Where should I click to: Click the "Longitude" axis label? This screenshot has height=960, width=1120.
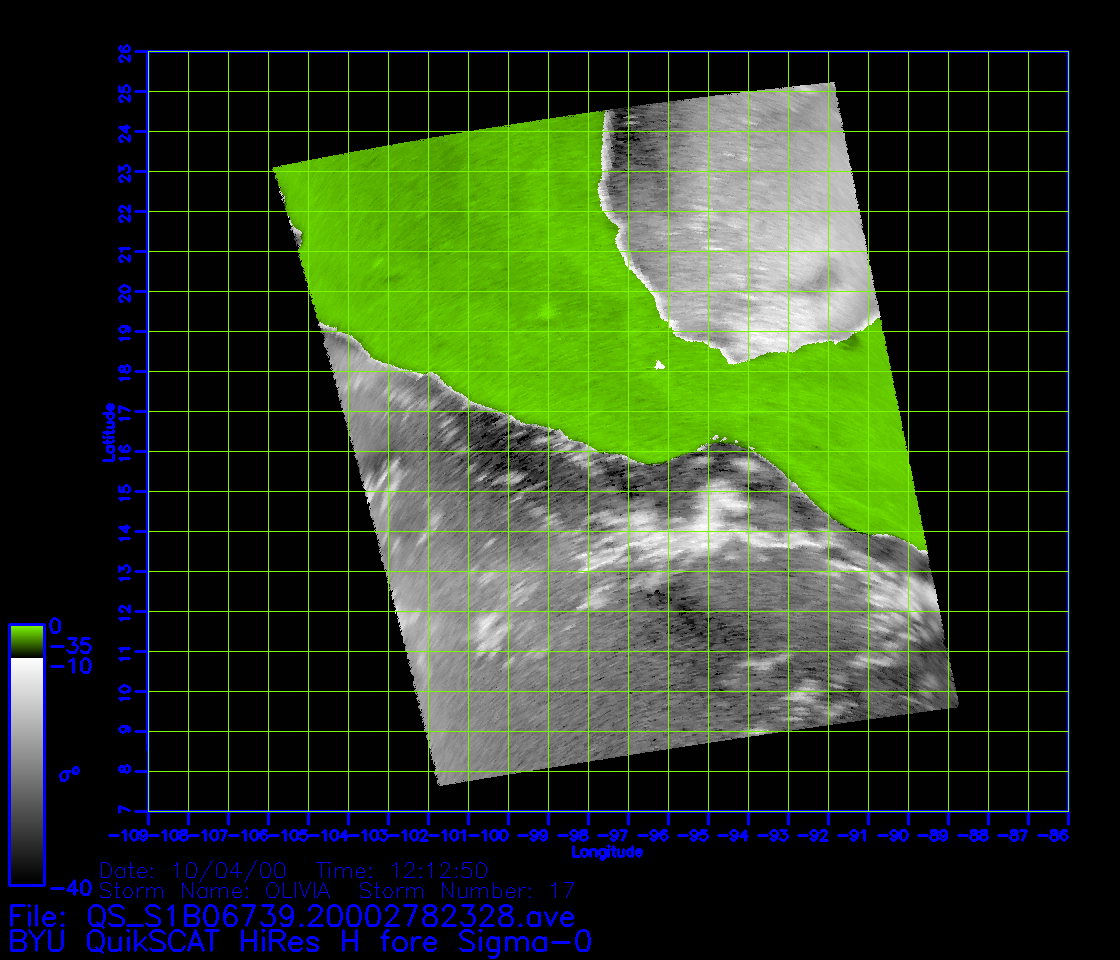pos(607,852)
